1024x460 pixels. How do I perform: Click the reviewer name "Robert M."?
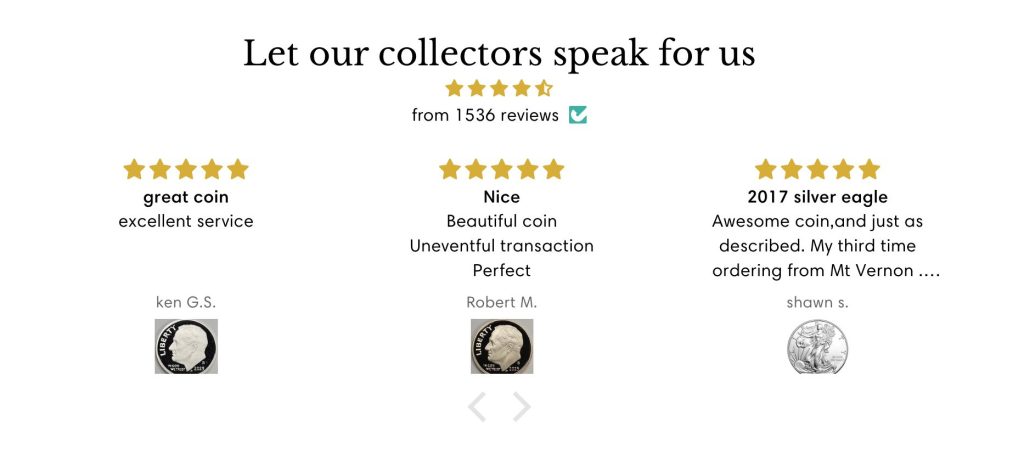click(502, 302)
